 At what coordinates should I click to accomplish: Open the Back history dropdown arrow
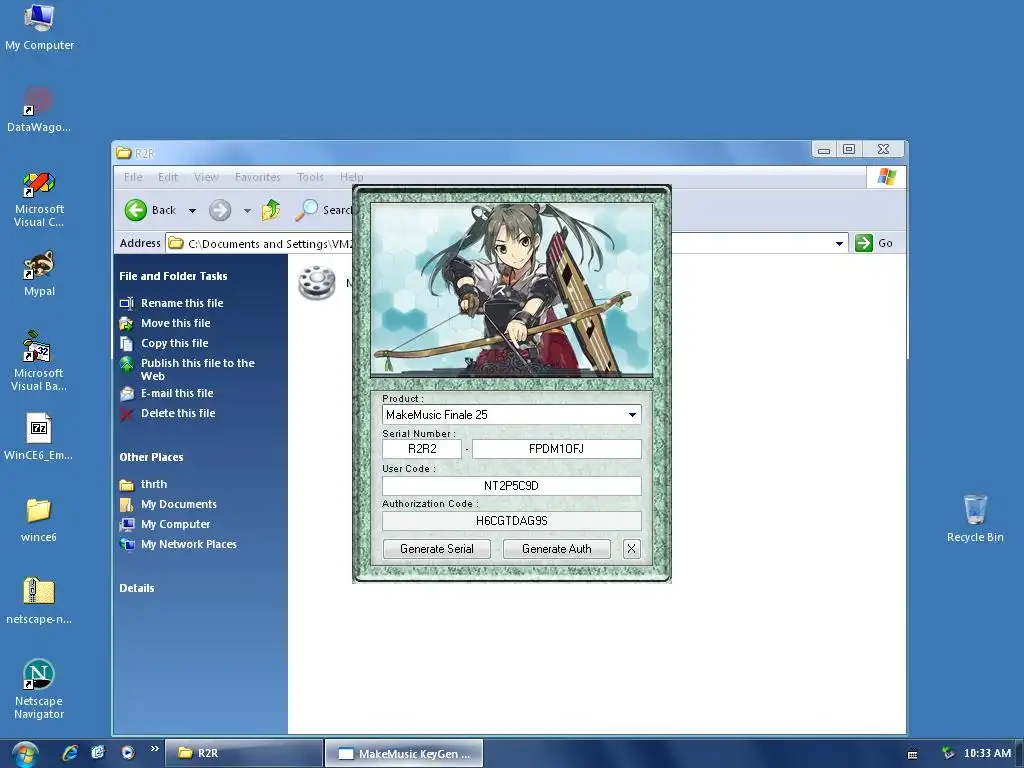[x=192, y=210]
